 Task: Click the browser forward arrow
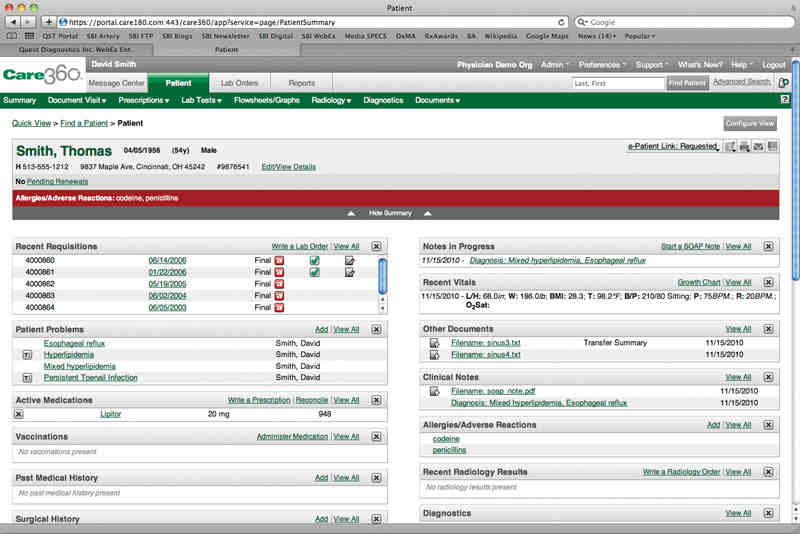coord(29,22)
